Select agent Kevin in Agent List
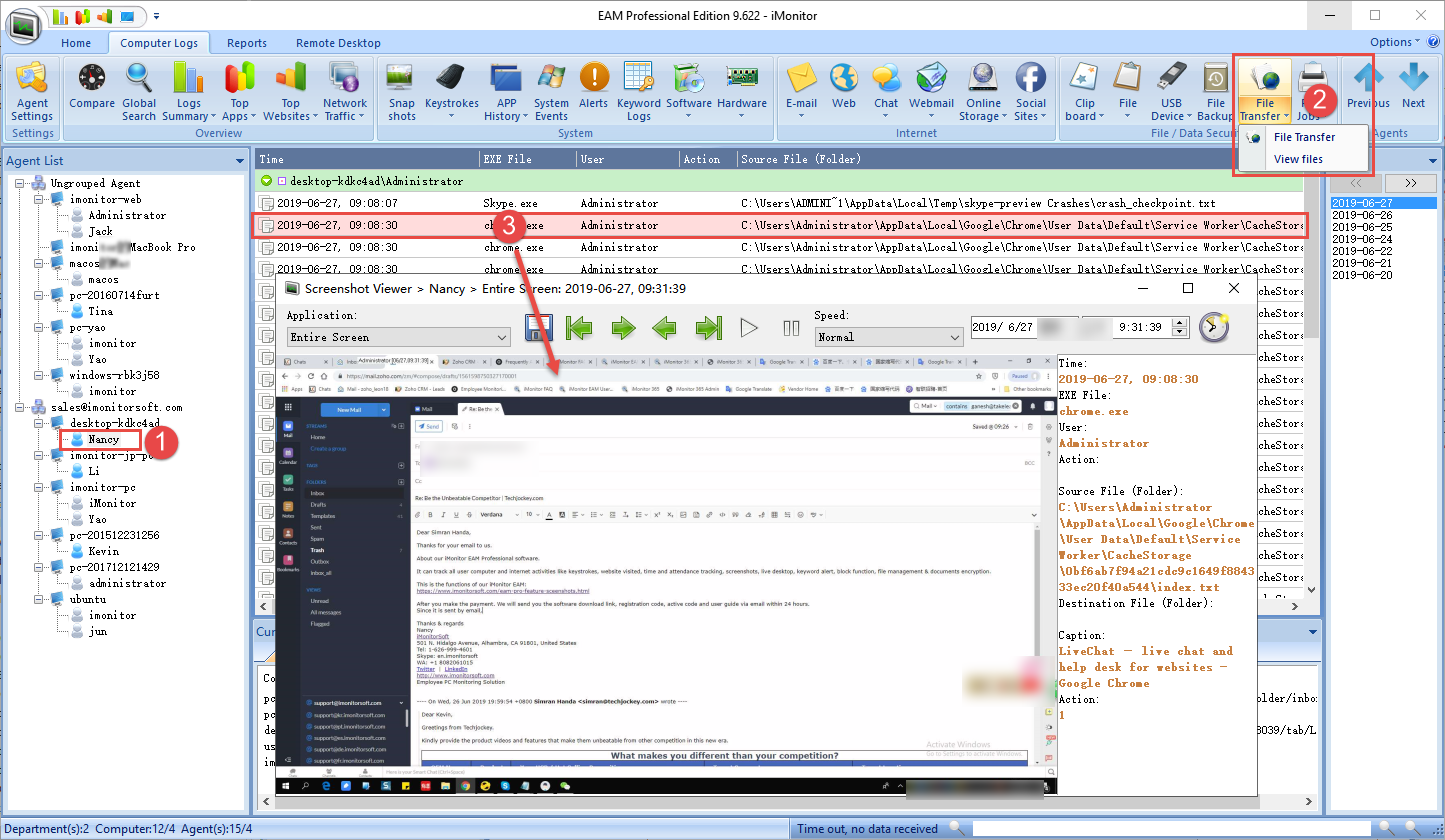 (x=103, y=551)
